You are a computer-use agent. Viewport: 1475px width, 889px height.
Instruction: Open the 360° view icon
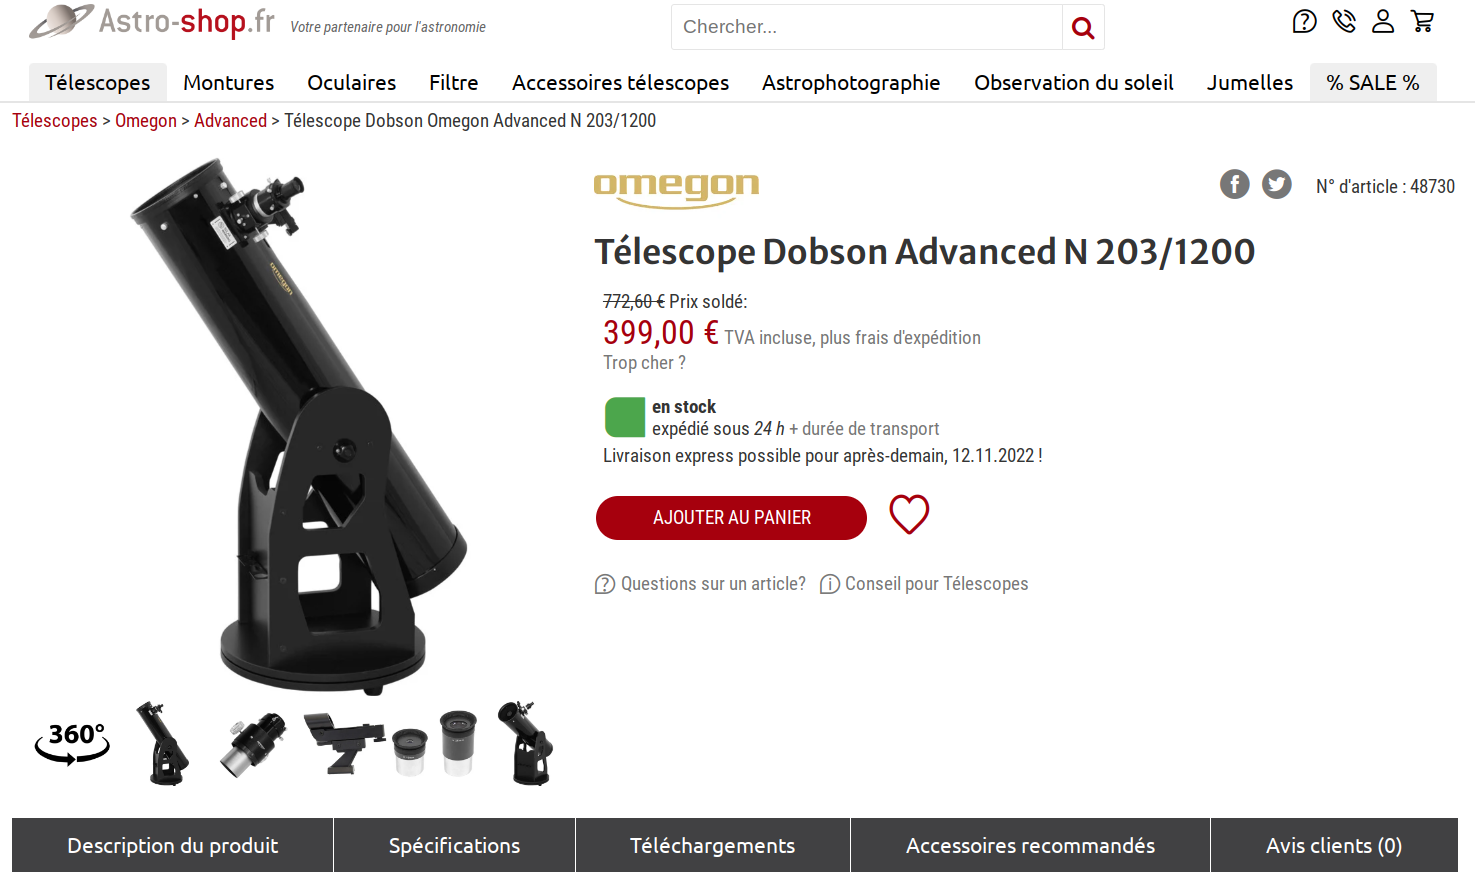pyautogui.click(x=72, y=743)
